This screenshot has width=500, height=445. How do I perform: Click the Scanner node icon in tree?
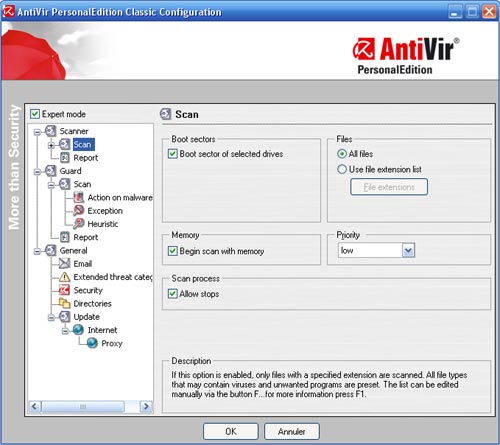coord(51,131)
